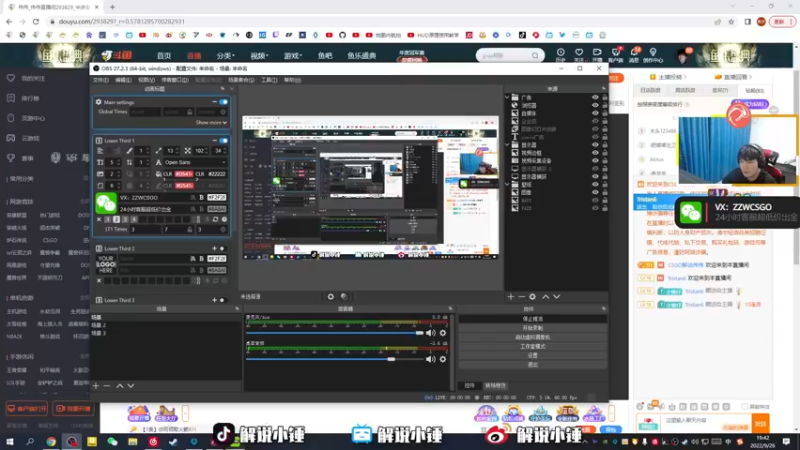Add a new scene with the plus button
The image size is (800, 450).
tap(96, 386)
